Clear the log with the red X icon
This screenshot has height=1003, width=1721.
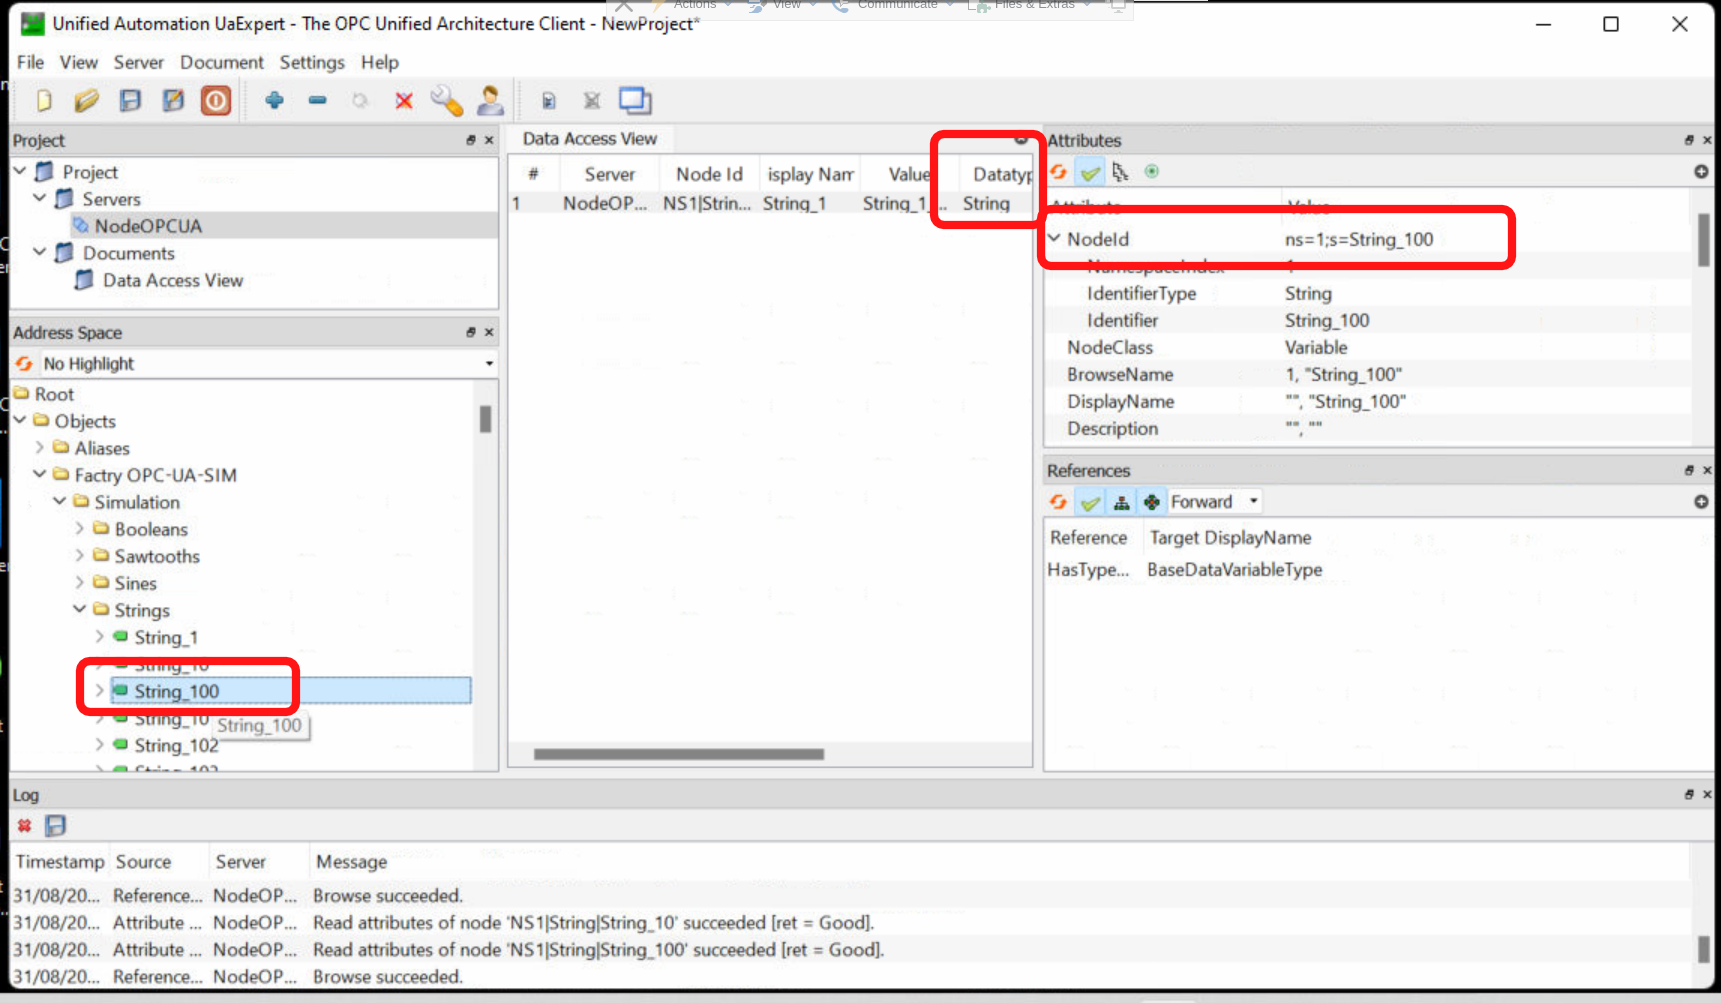(24, 826)
